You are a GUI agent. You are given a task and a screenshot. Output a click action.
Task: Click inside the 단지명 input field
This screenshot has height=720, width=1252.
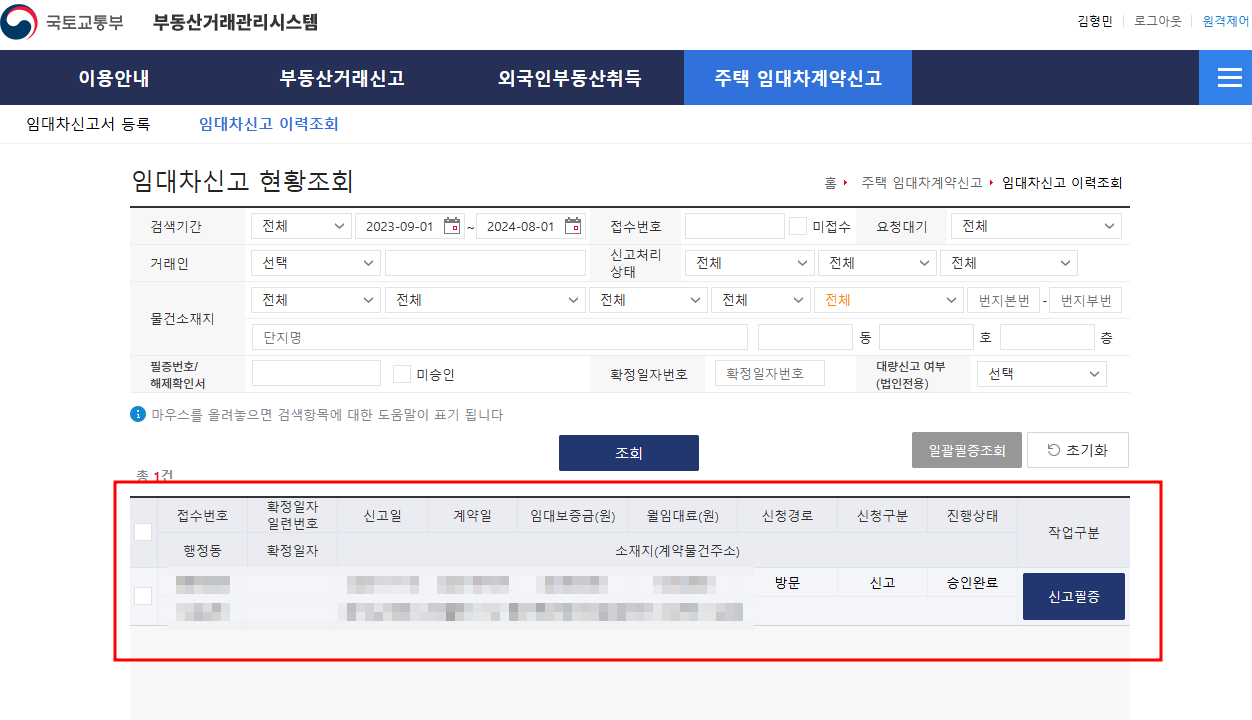pos(500,337)
